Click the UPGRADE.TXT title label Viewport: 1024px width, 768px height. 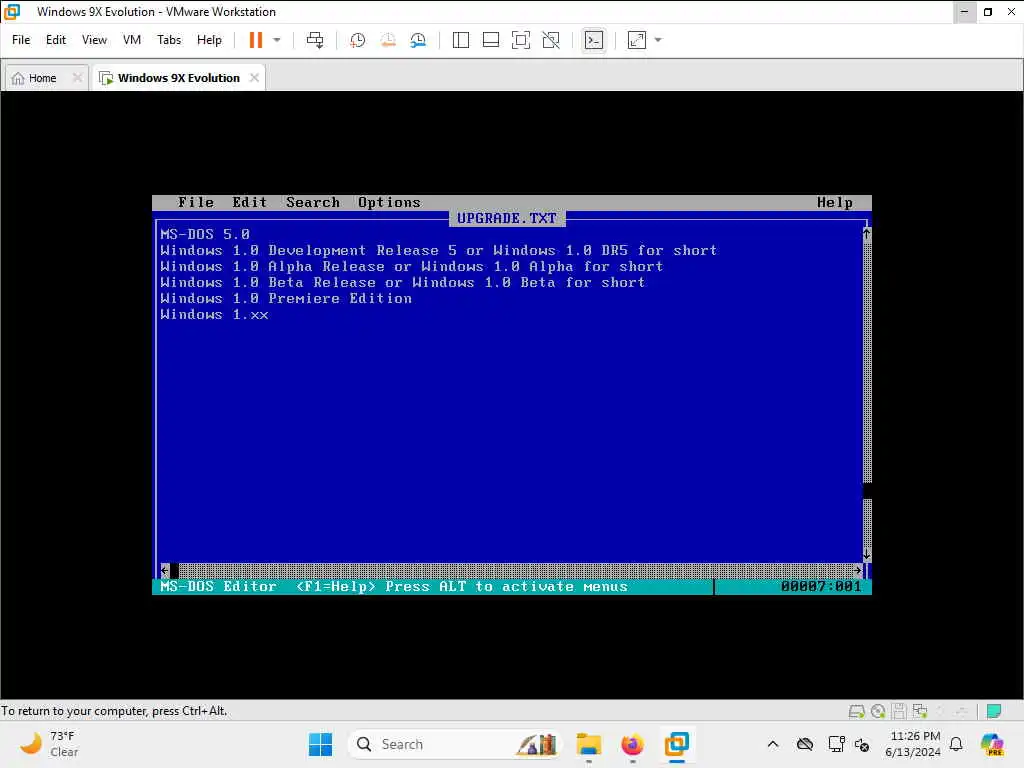507,218
